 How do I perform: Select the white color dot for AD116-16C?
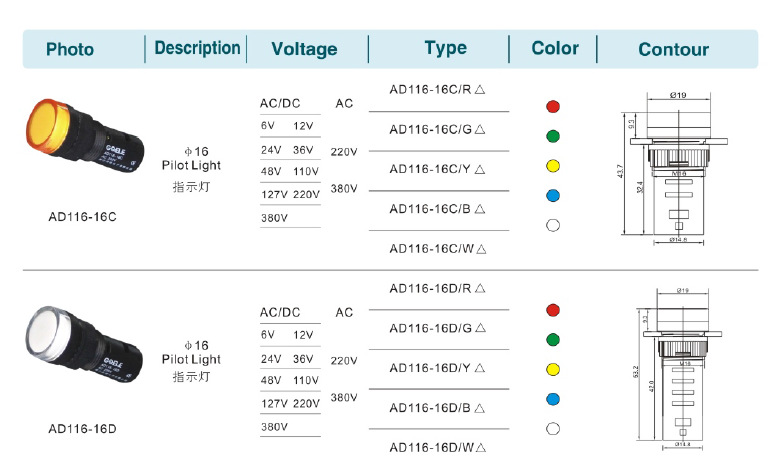(553, 225)
